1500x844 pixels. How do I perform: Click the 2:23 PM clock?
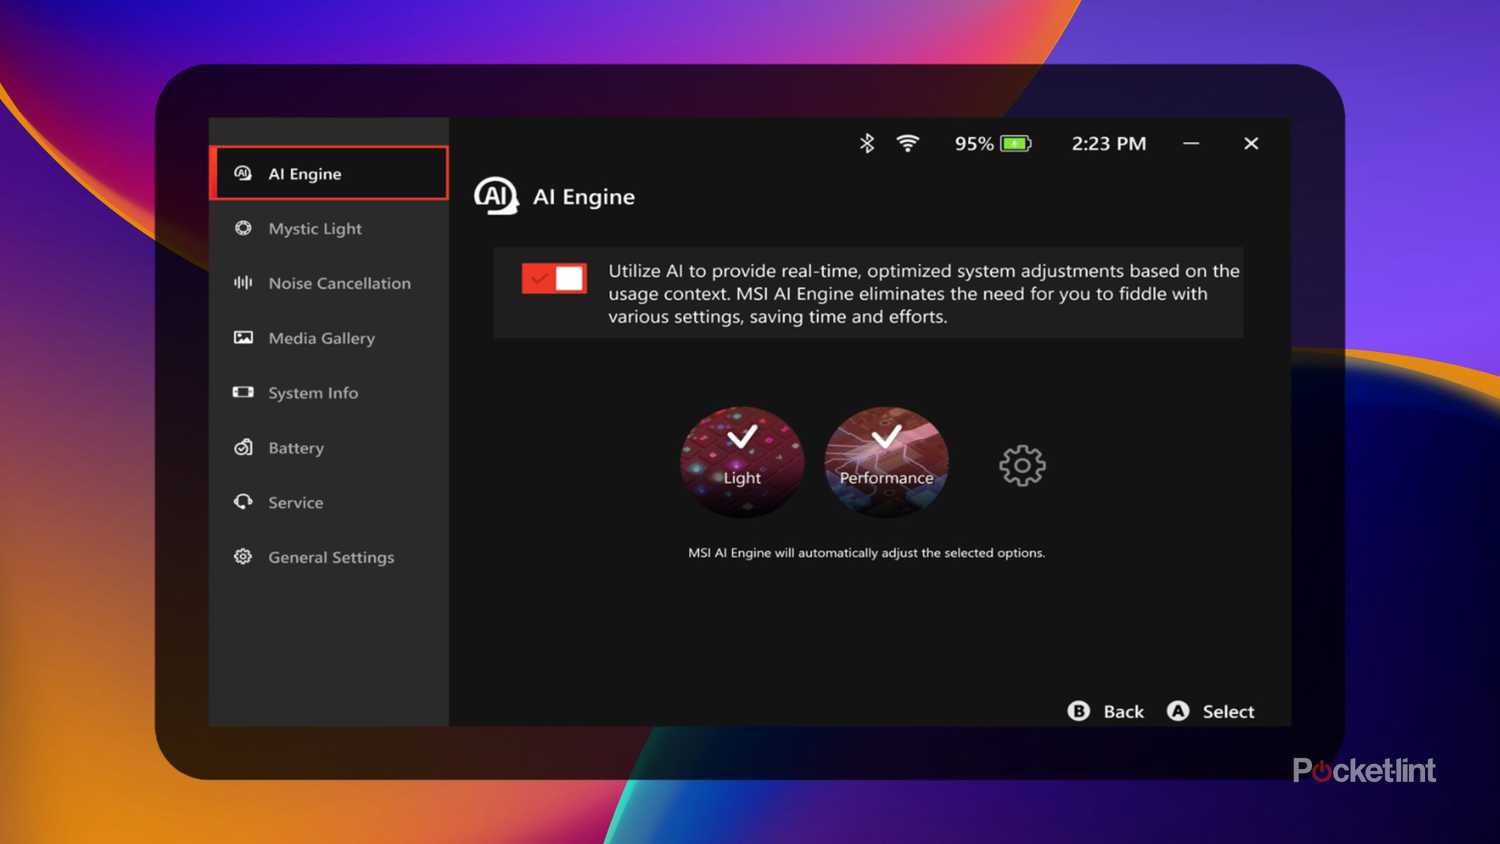click(x=1109, y=144)
